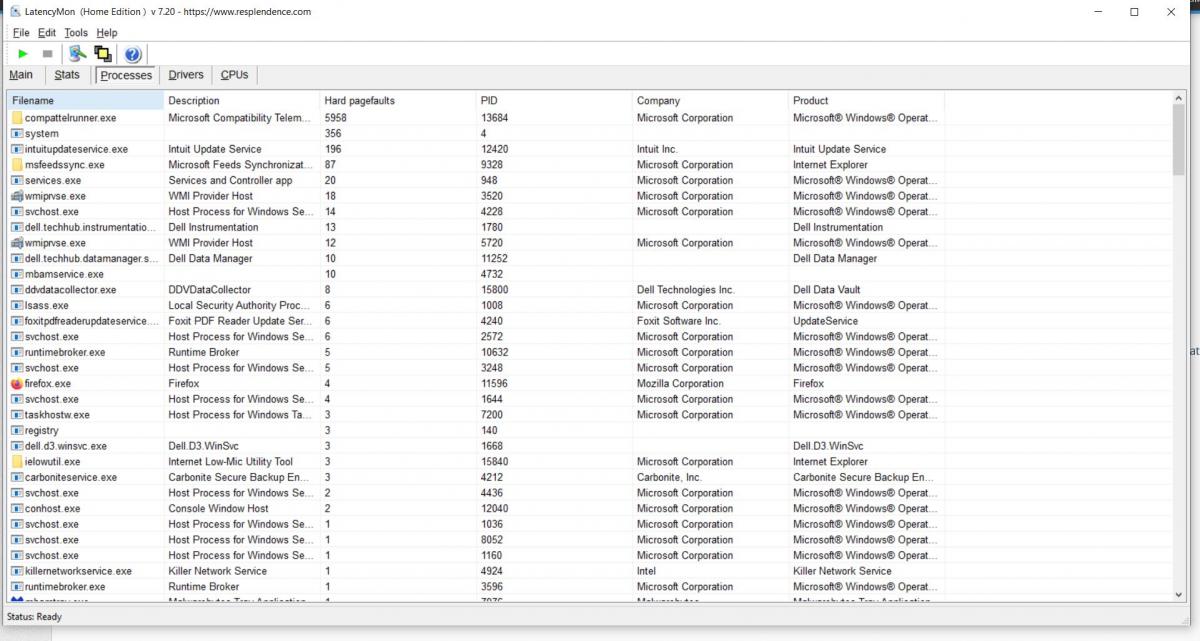The width and height of the screenshot is (1200, 641).
Task: Click the PID value 13684
Action: click(x=495, y=118)
